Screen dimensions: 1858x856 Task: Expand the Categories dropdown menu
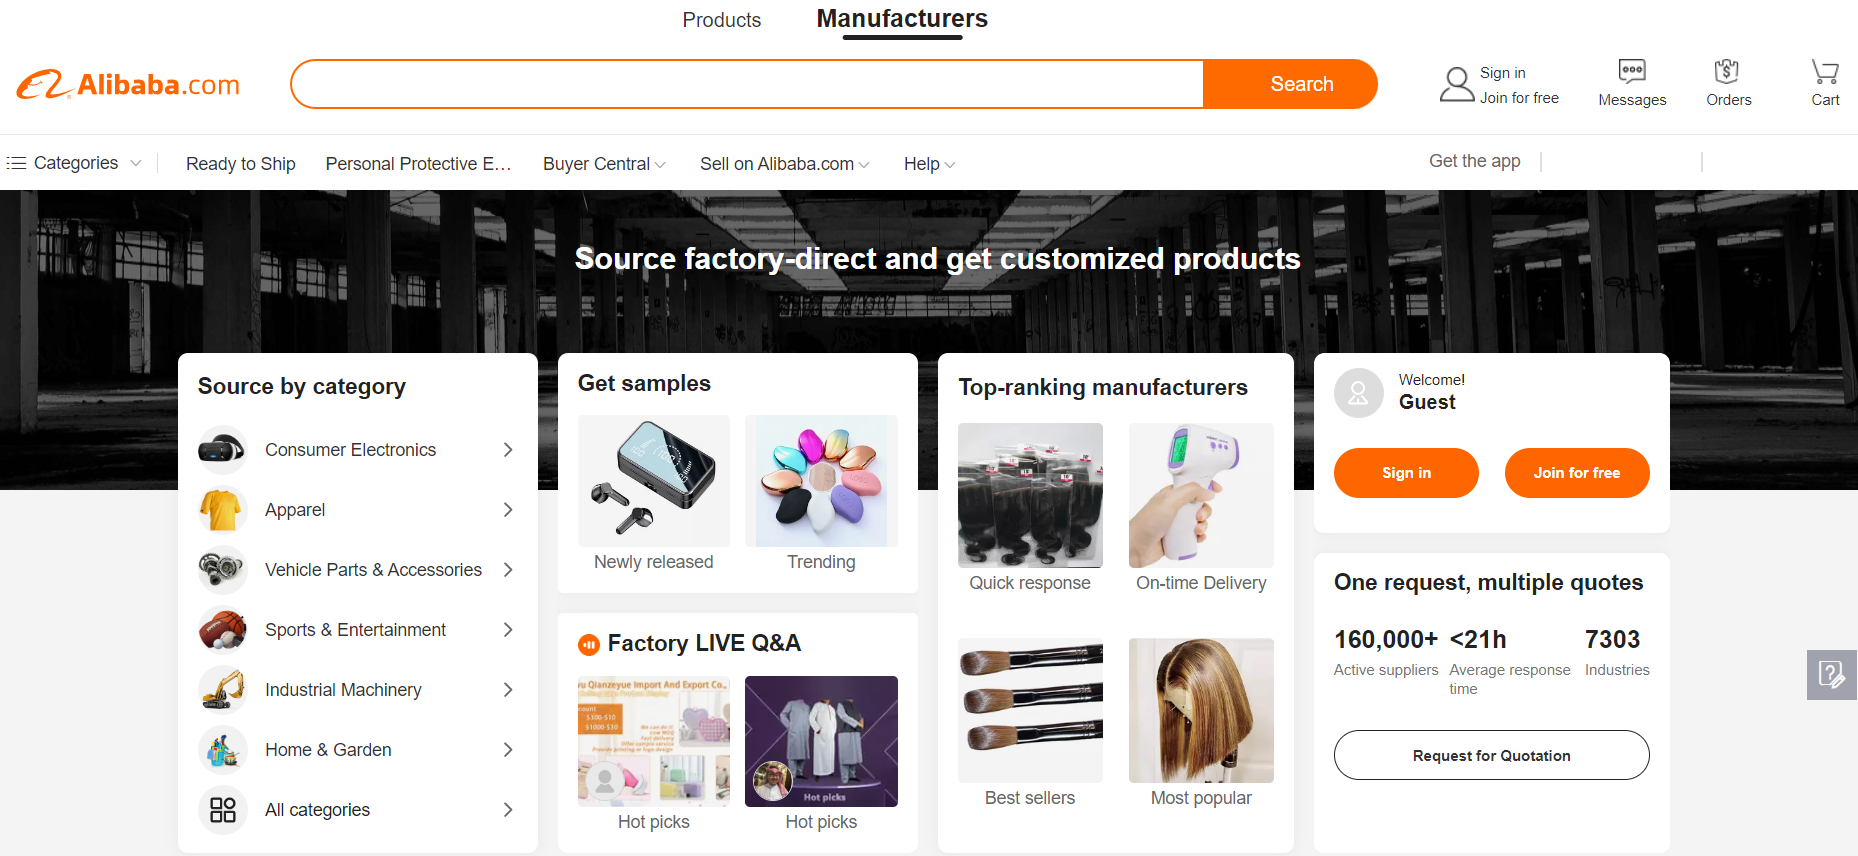(74, 163)
